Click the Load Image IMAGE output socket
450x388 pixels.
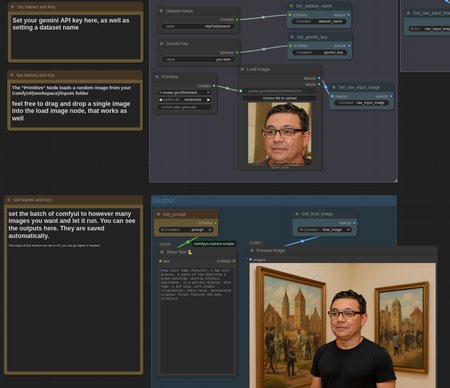coord(319,78)
